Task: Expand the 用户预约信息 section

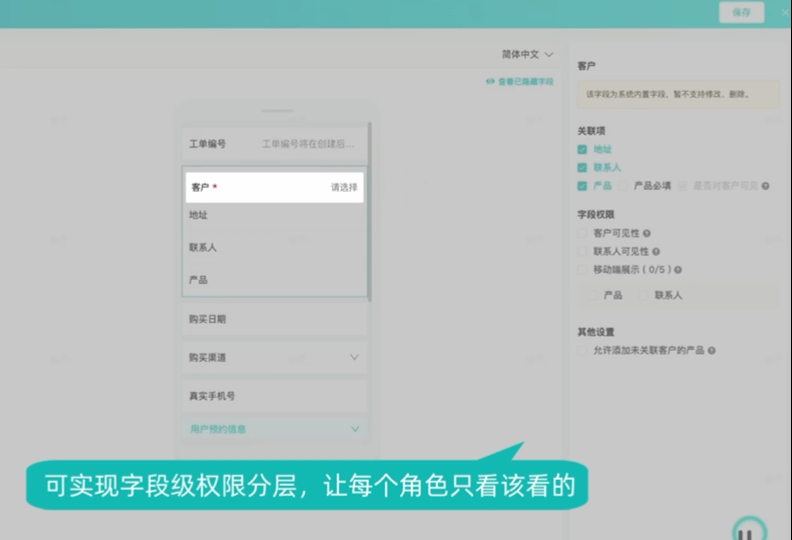Action: click(275, 429)
